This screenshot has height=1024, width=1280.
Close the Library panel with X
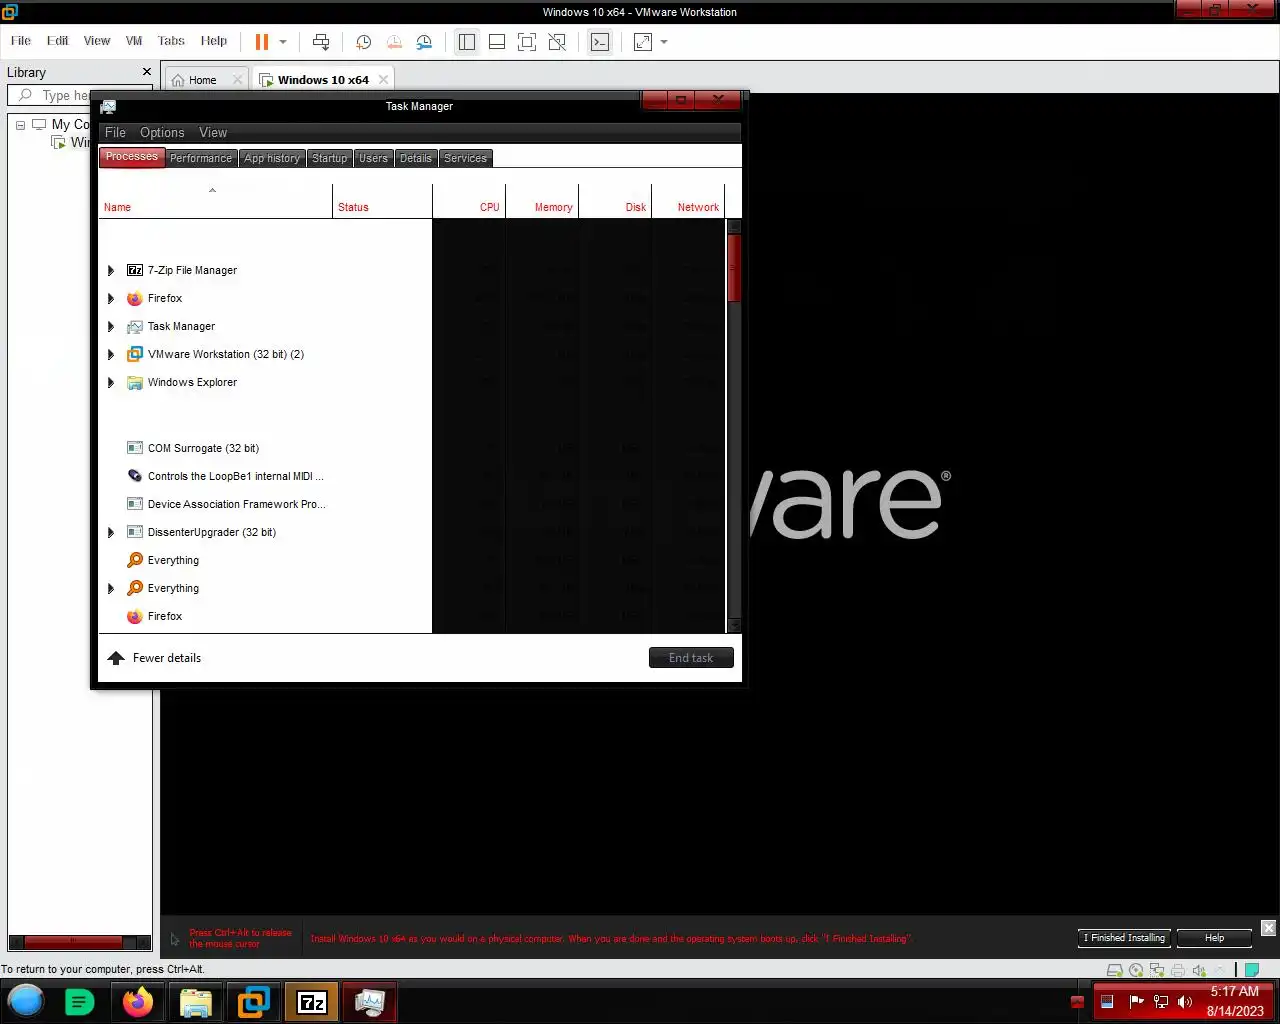147,72
